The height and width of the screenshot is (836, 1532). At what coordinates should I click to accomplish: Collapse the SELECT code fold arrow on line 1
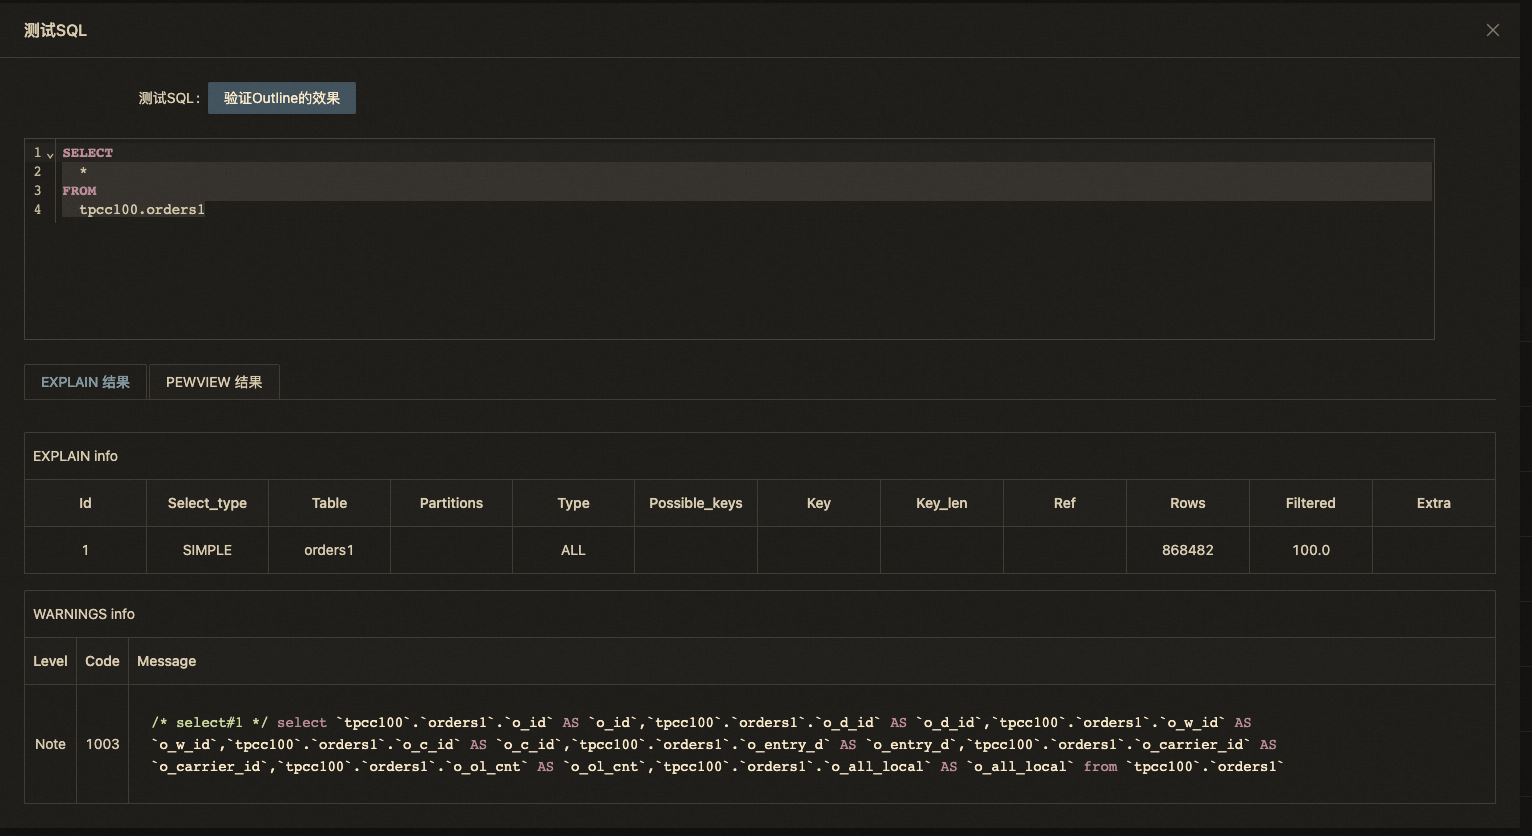[50, 154]
